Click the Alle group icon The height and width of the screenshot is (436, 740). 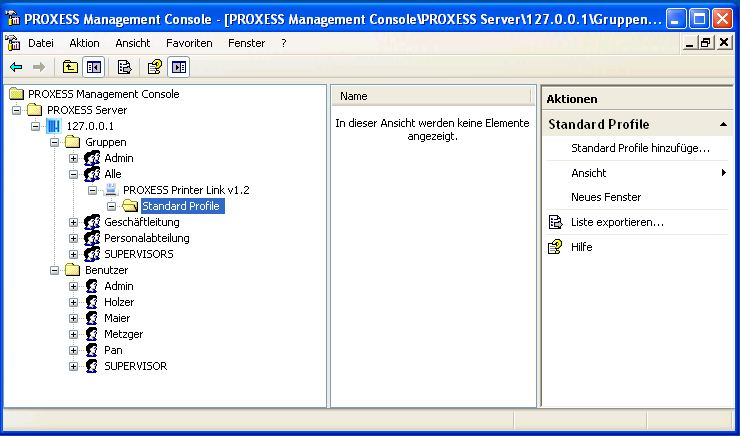tap(92, 174)
